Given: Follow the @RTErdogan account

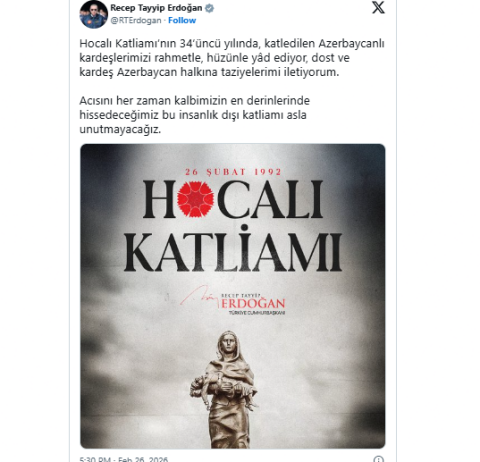Looking at the screenshot, I should pos(182,20).
